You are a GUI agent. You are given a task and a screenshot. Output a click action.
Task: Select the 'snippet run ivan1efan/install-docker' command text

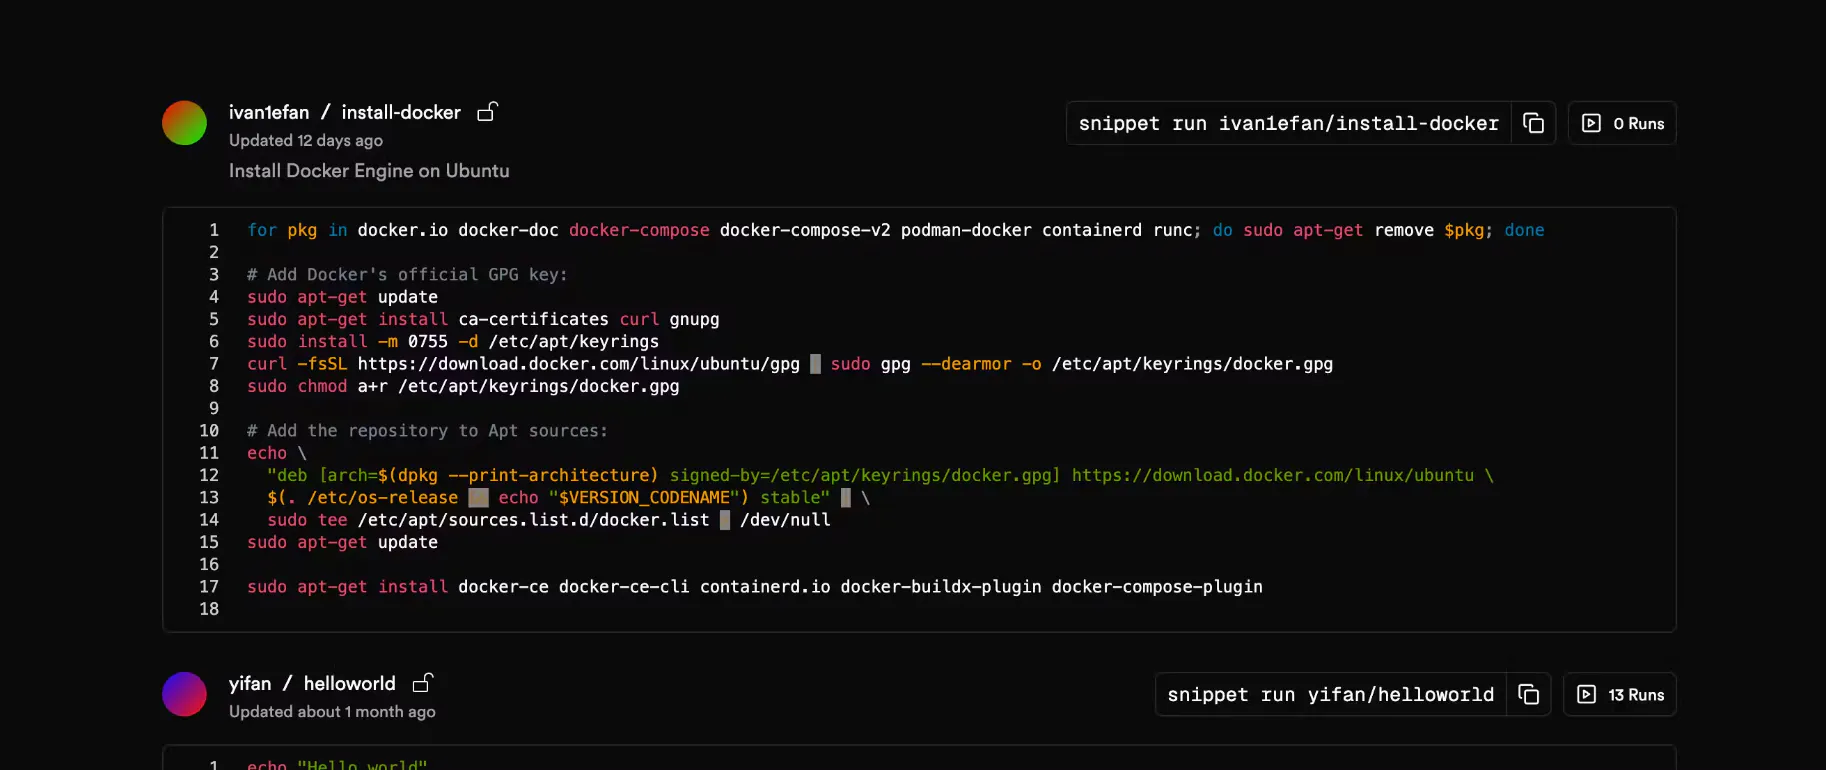(1288, 123)
